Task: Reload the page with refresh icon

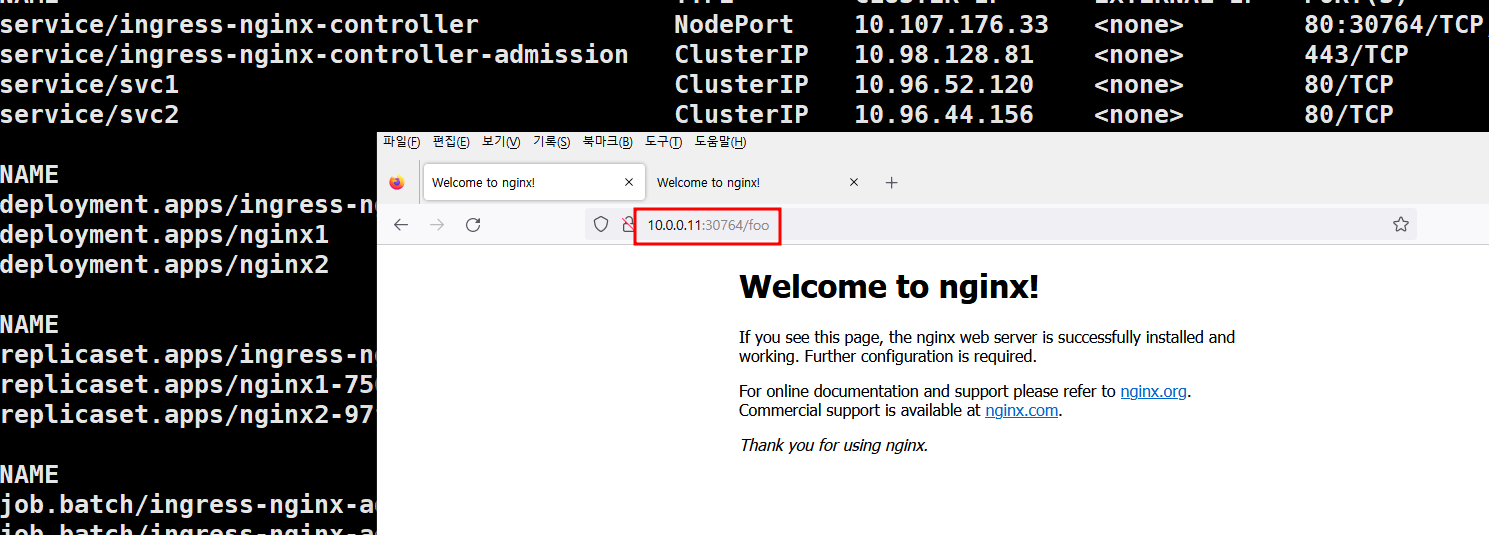Action: coord(473,225)
